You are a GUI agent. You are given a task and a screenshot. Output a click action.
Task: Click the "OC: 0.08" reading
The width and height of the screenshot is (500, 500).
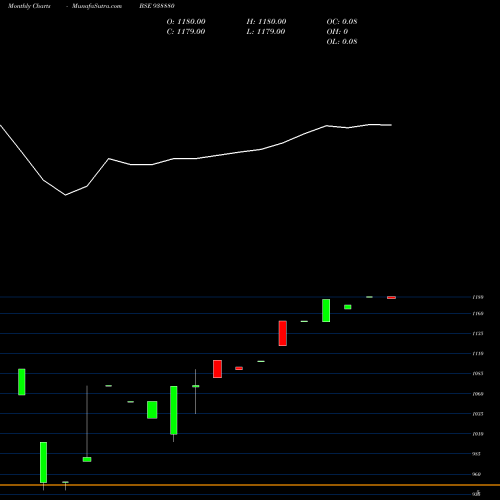342,22
